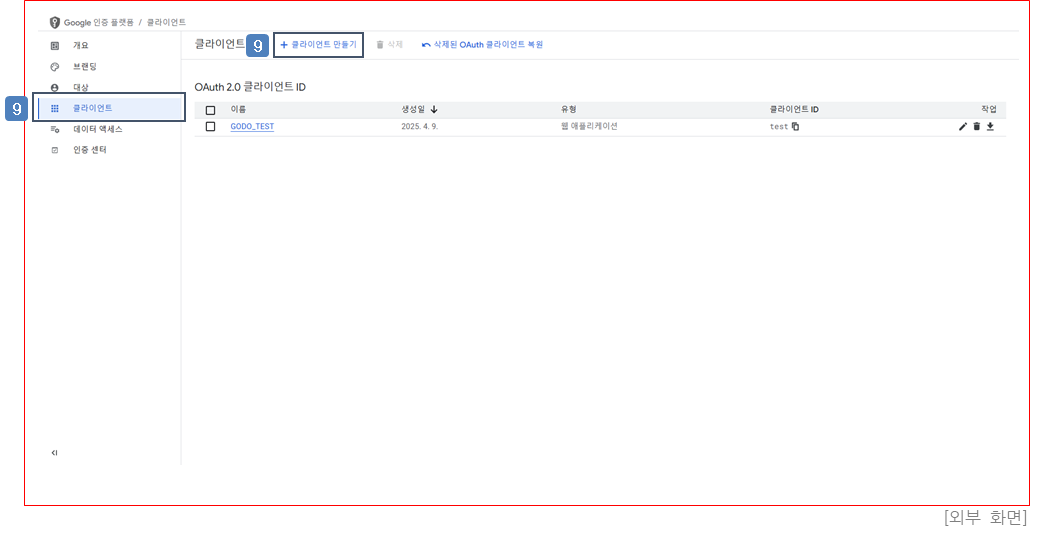Click the 데이터 액세스 icon

point(55,129)
